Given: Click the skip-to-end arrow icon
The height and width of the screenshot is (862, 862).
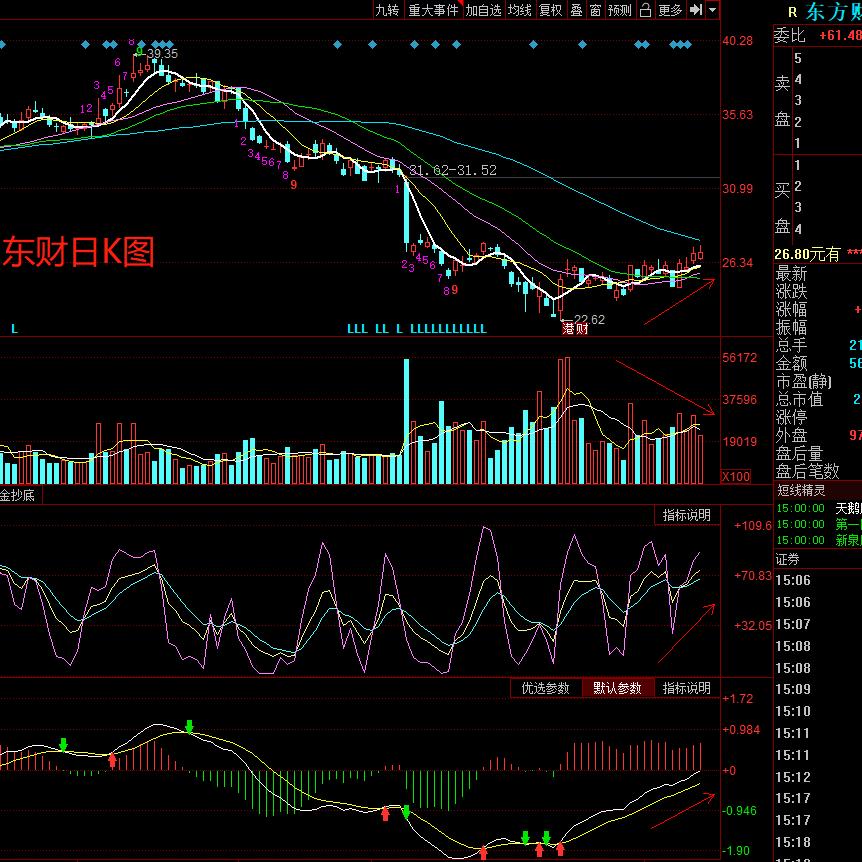Looking at the screenshot, I should (697, 10).
